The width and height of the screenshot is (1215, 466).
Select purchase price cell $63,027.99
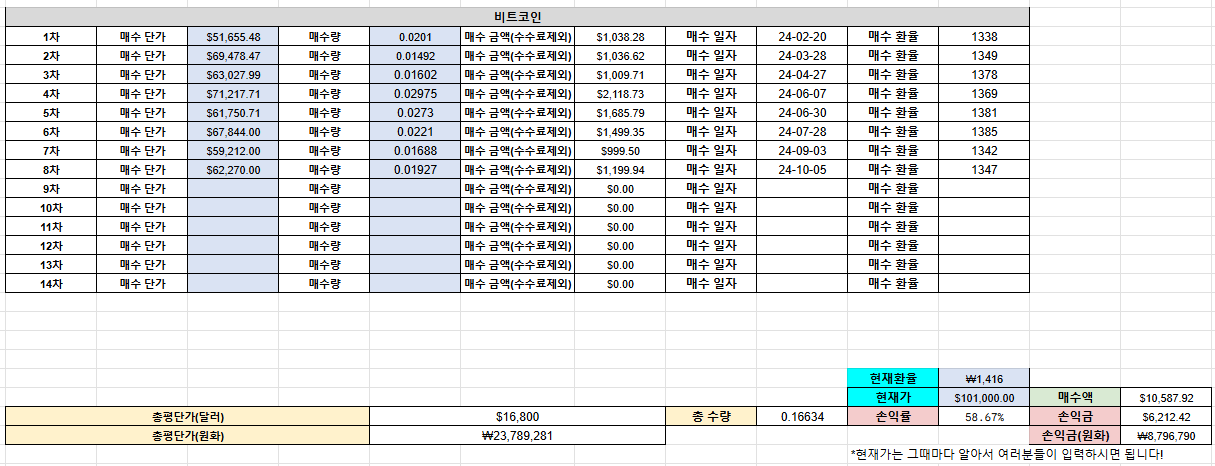[x=233, y=75]
